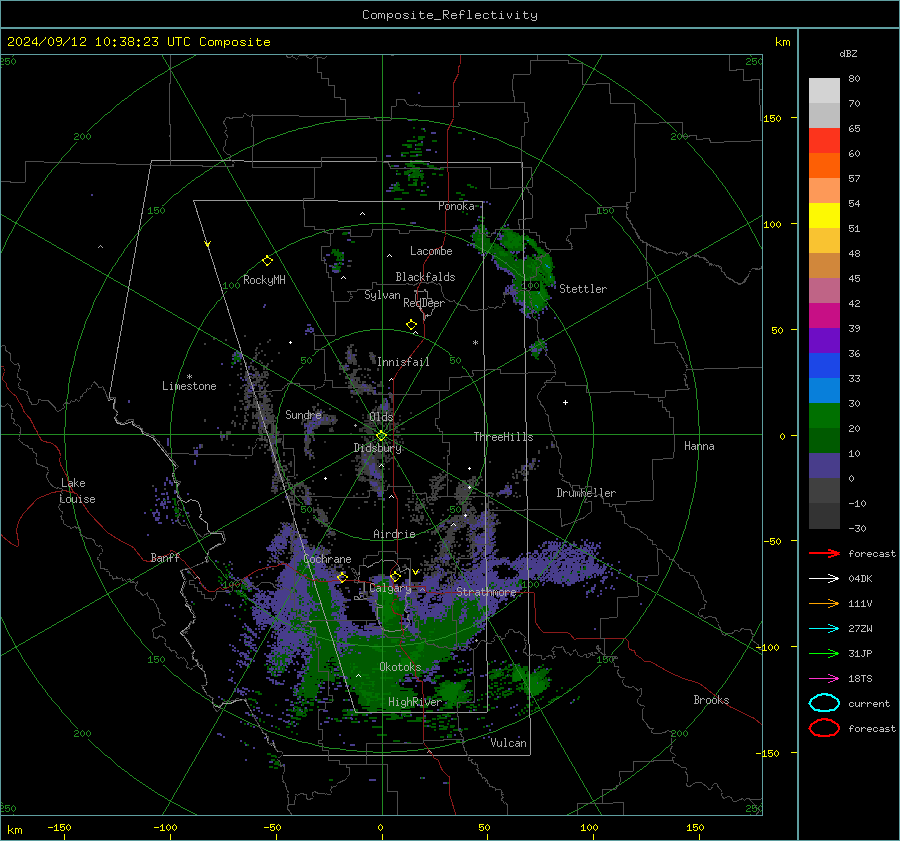This screenshot has width=900, height=841.
Task: Click the Innisfail town label
Action: (403, 362)
